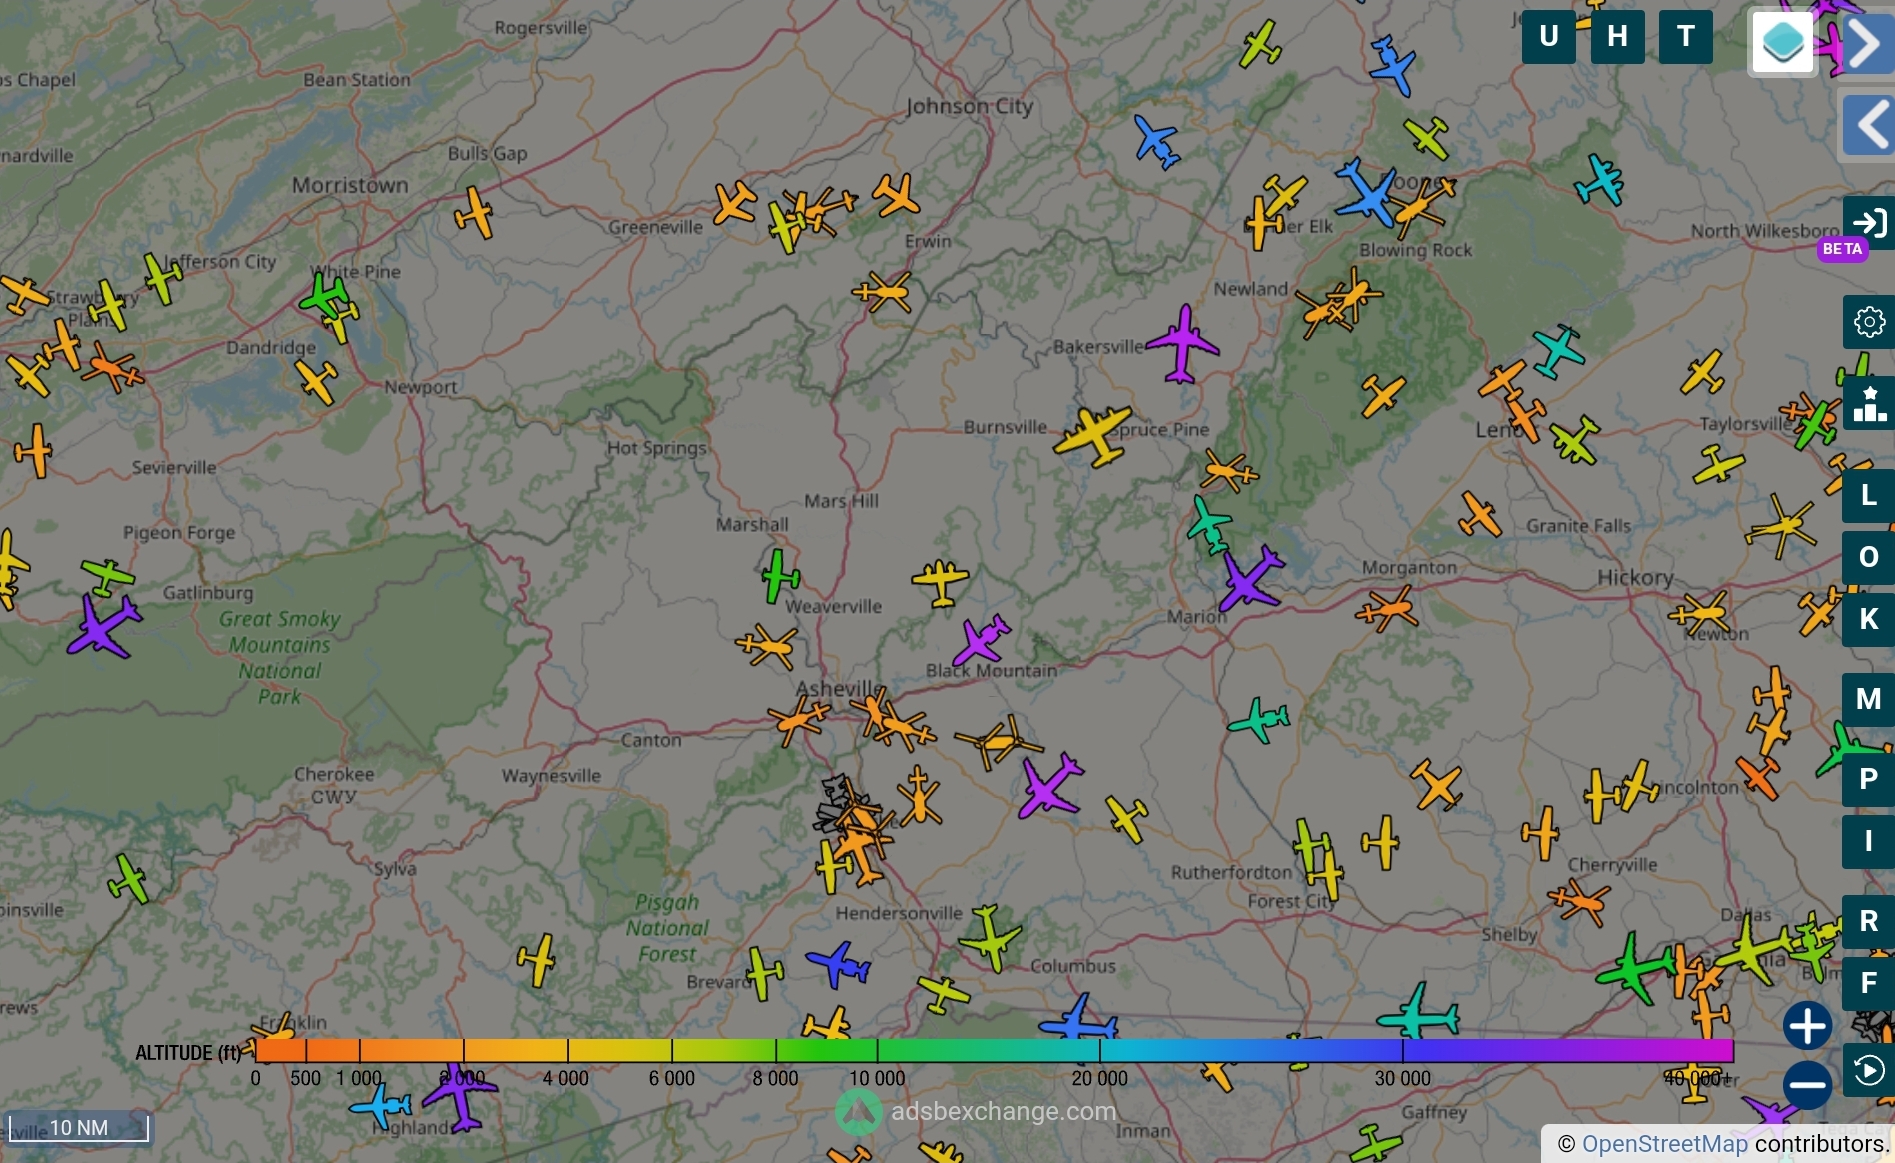Select the green plane west of Sylva
Screen dimensions: 1895x1163
(129, 880)
